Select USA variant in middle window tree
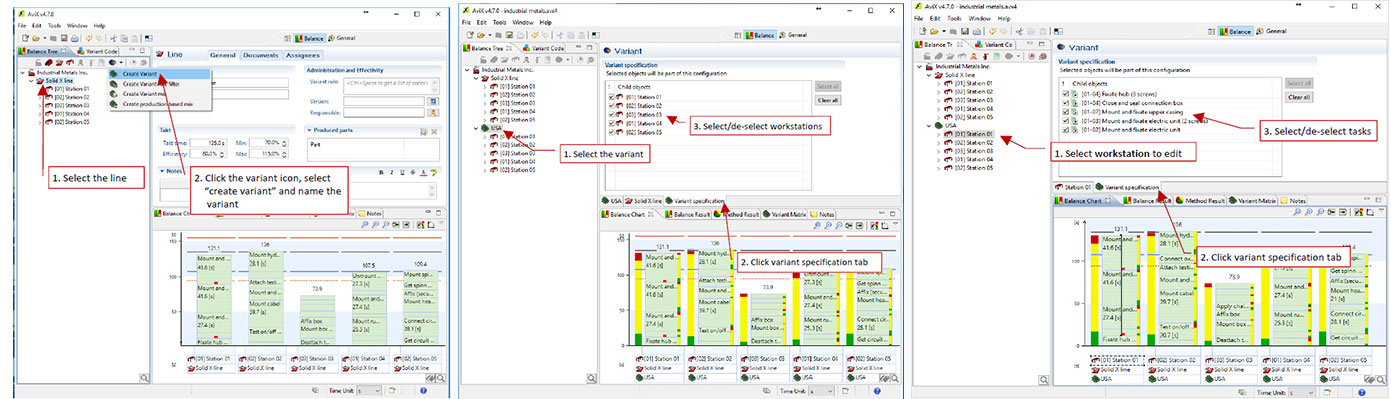Screen dimensions: 1391x399 [495, 128]
